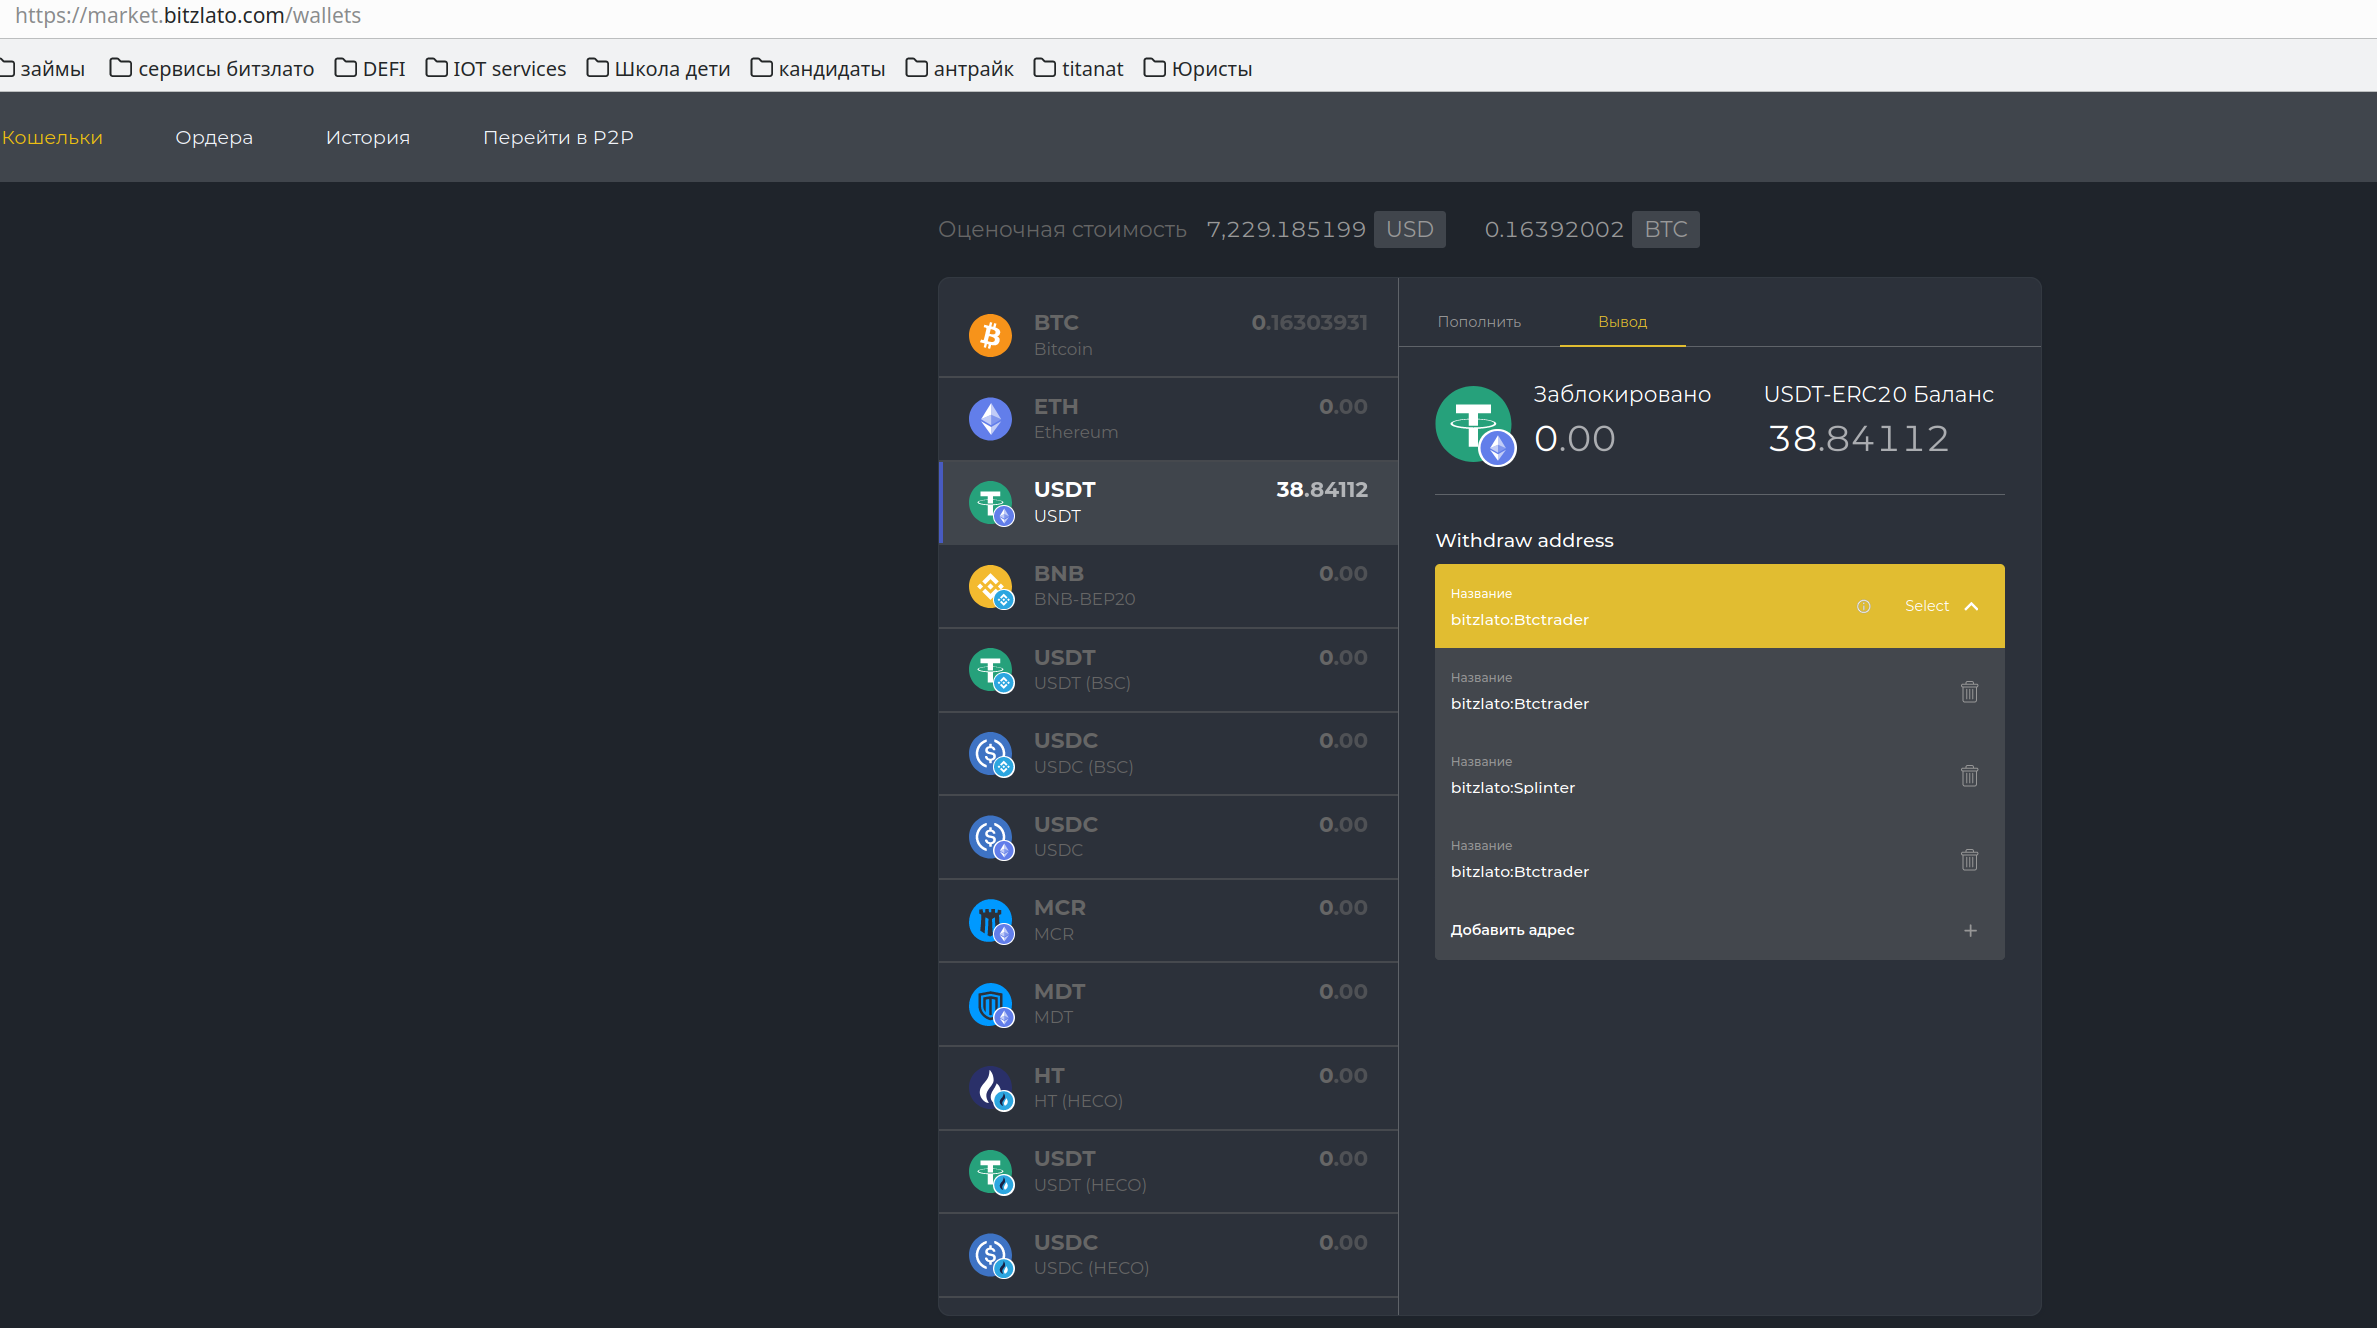The image size is (2377, 1328).
Task: Select the BTC Bitcoin wallet icon
Action: (990, 335)
